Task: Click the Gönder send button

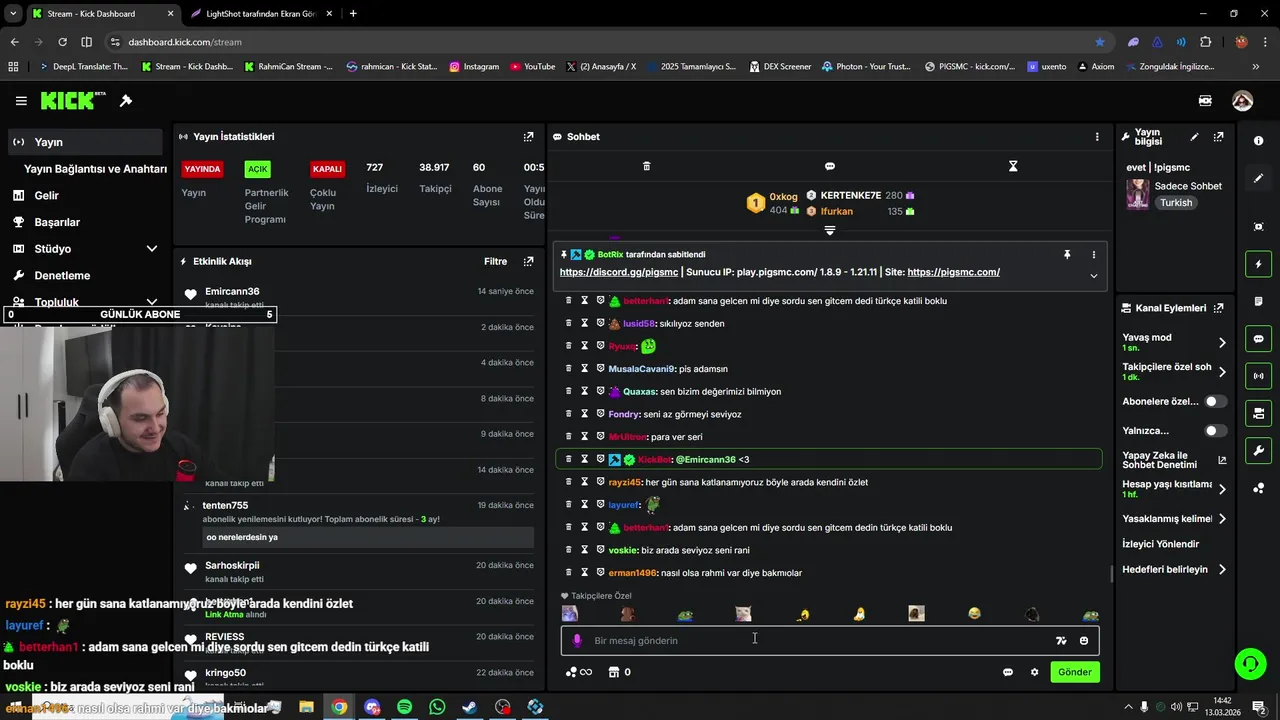Action: click(x=1075, y=672)
